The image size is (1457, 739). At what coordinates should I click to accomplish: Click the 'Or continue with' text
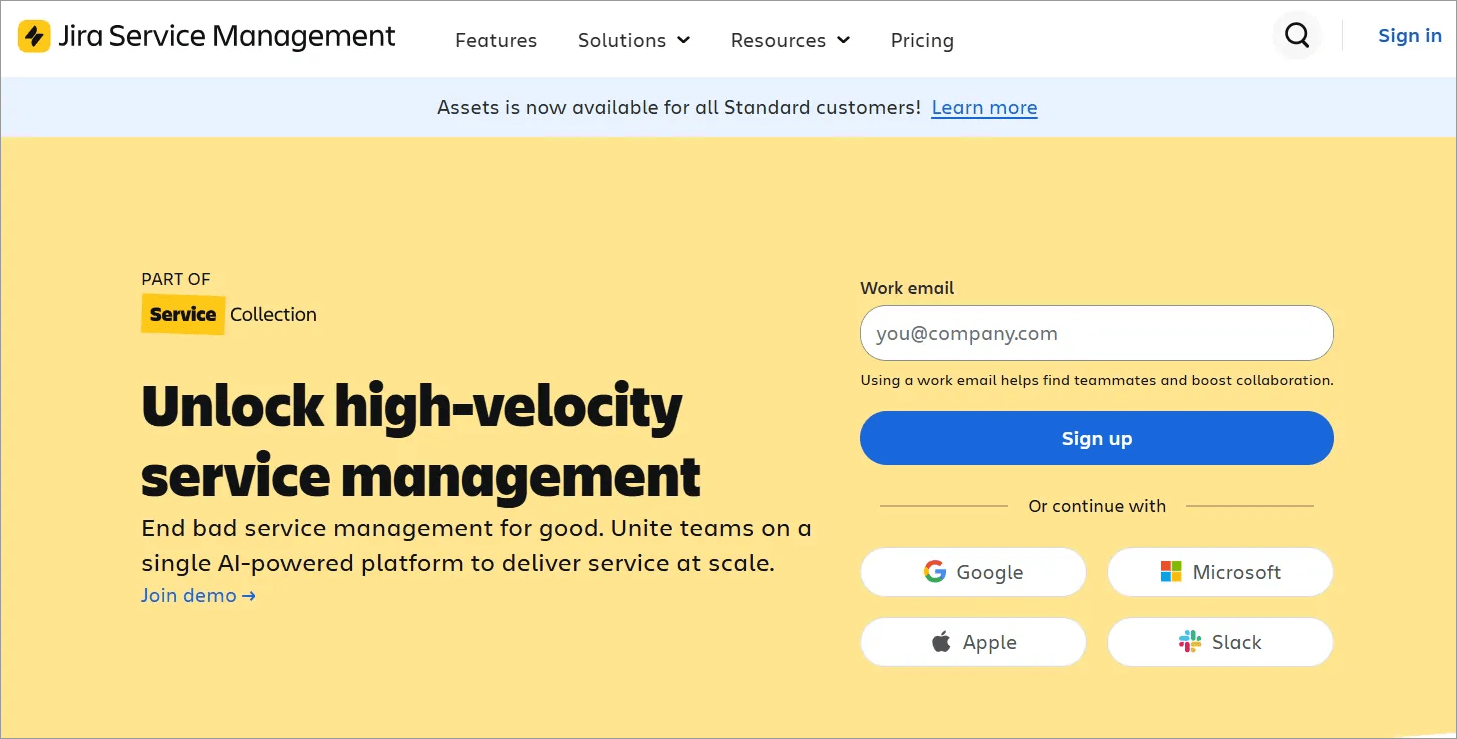point(1097,506)
